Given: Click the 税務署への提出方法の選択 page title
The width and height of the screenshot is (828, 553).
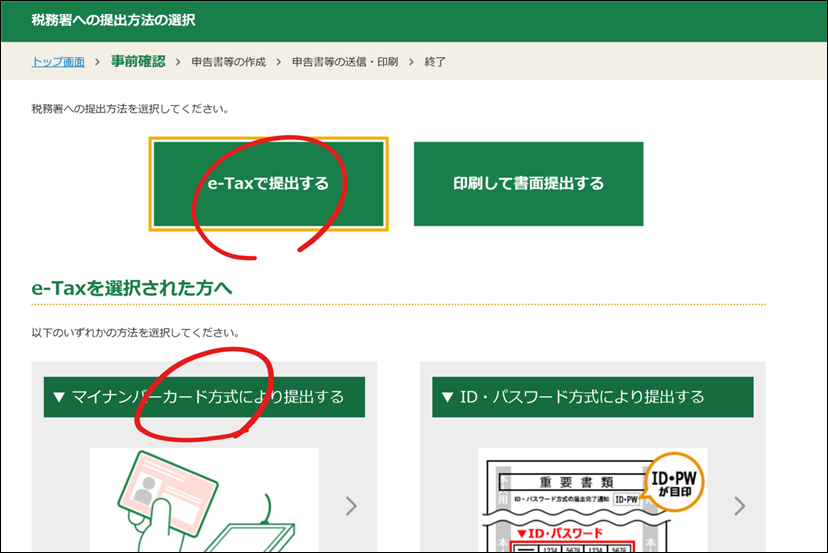Looking at the screenshot, I should coord(114,20).
